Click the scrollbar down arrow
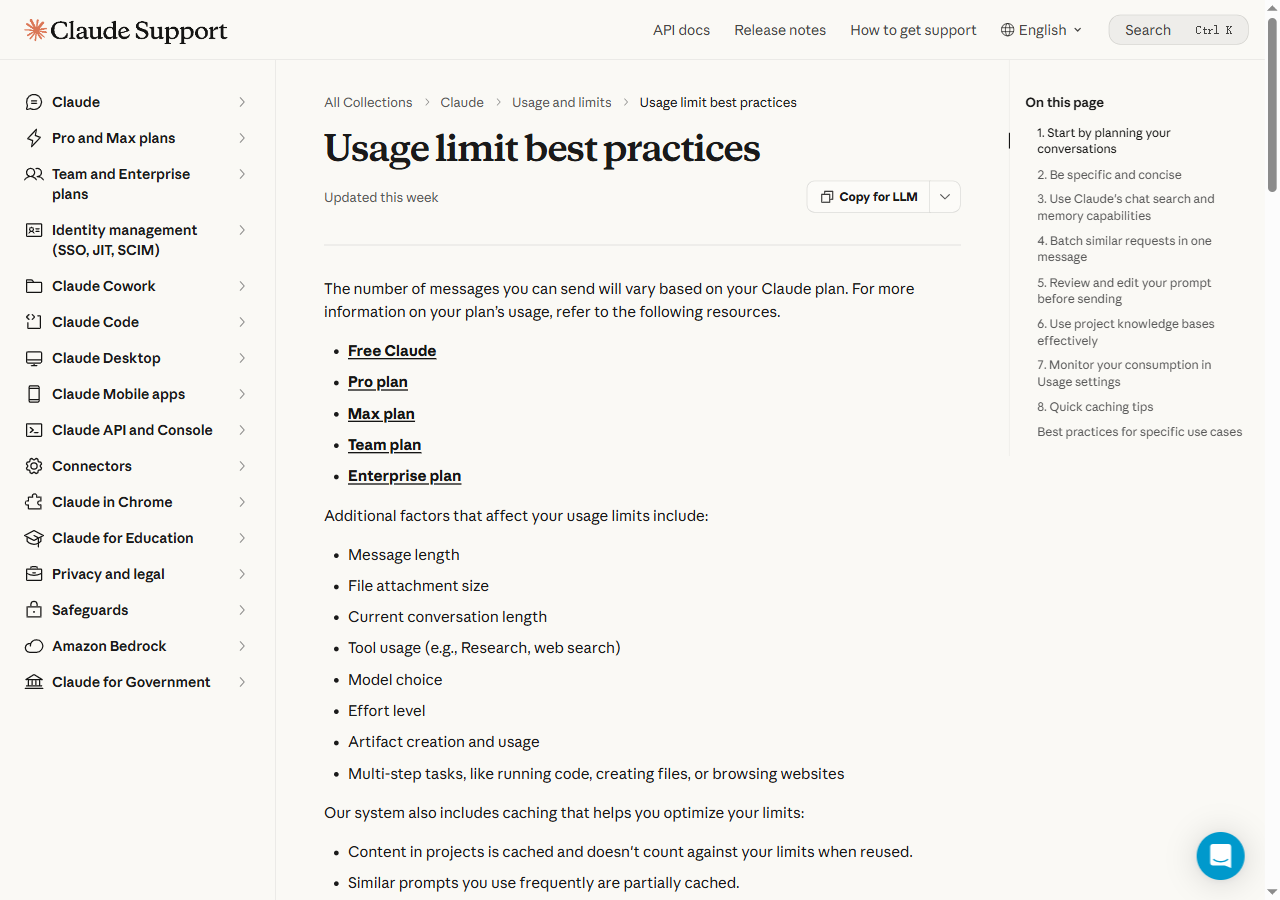The width and height of the screenshot is (1280, 900). pyautogui.click(x=1272, y=892)
